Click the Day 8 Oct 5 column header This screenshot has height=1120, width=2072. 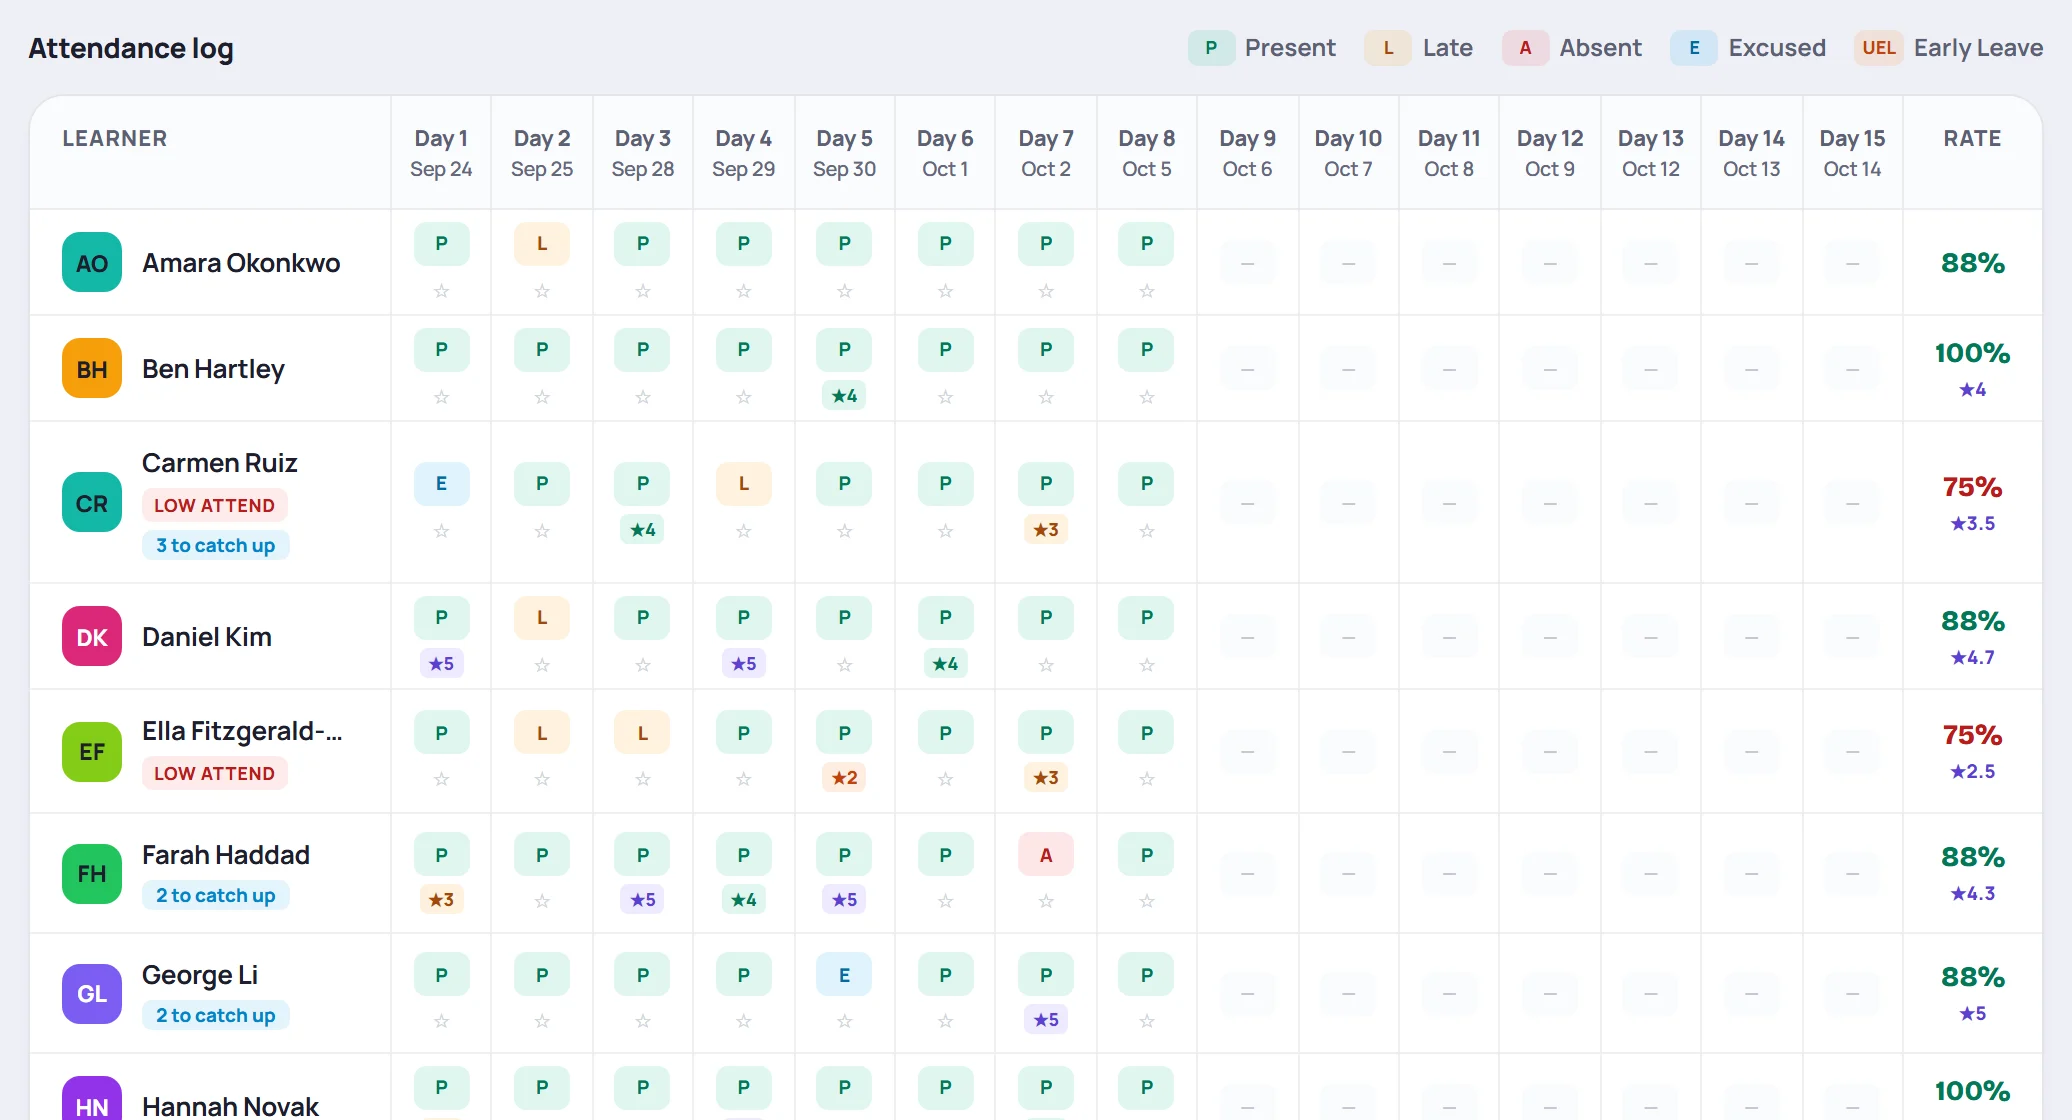1147,153
